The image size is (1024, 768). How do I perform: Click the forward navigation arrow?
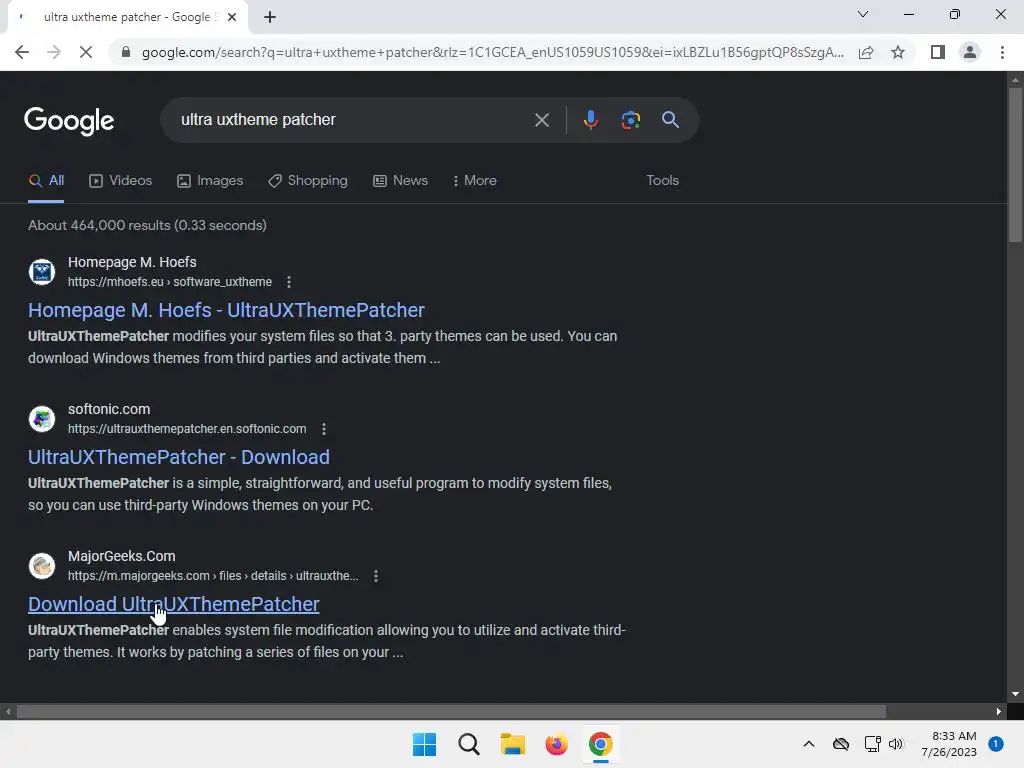54,52
